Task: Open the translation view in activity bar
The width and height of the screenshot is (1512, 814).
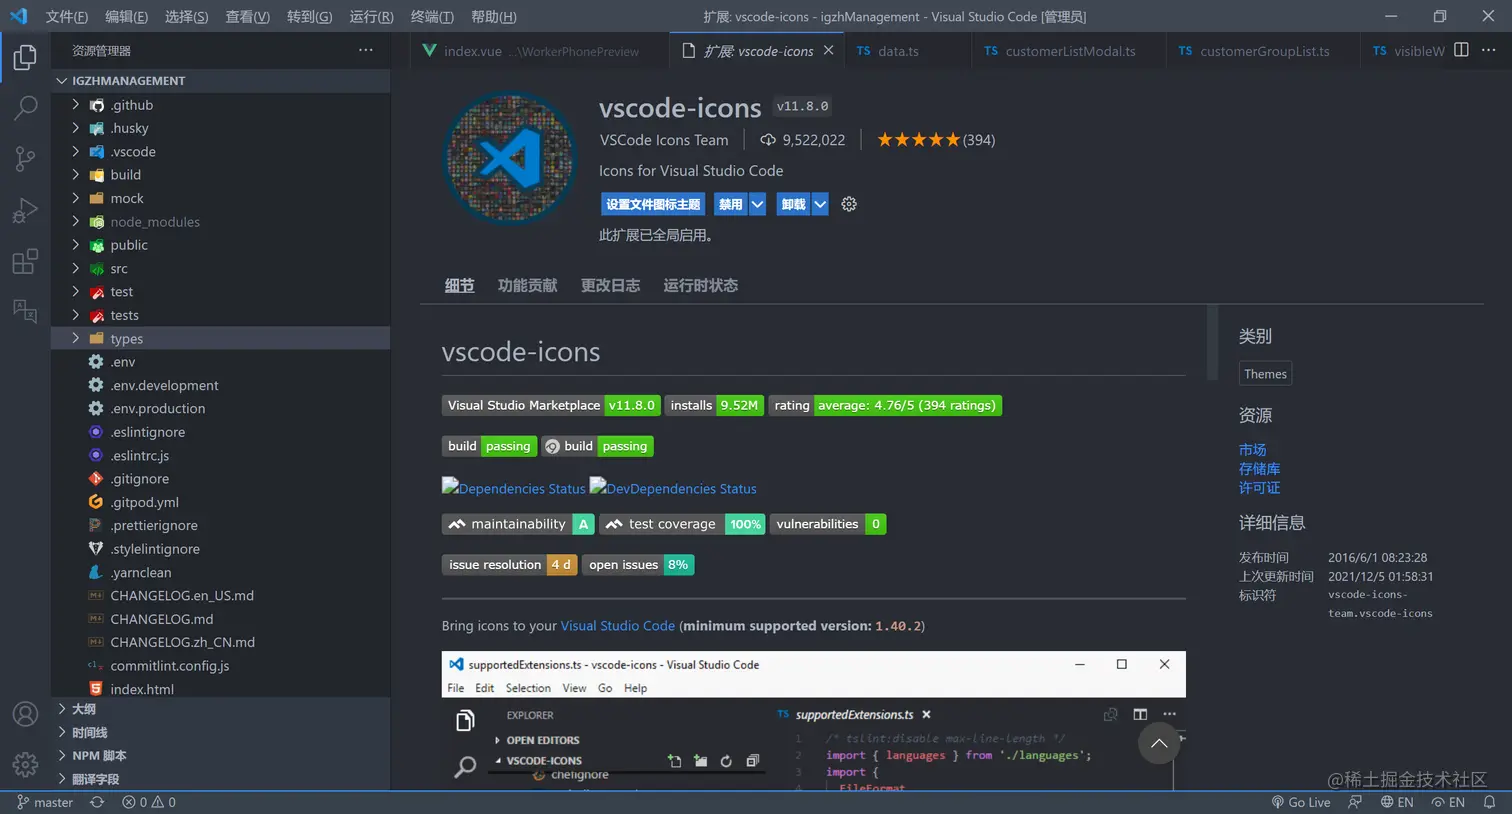Action: pos(25,310)
